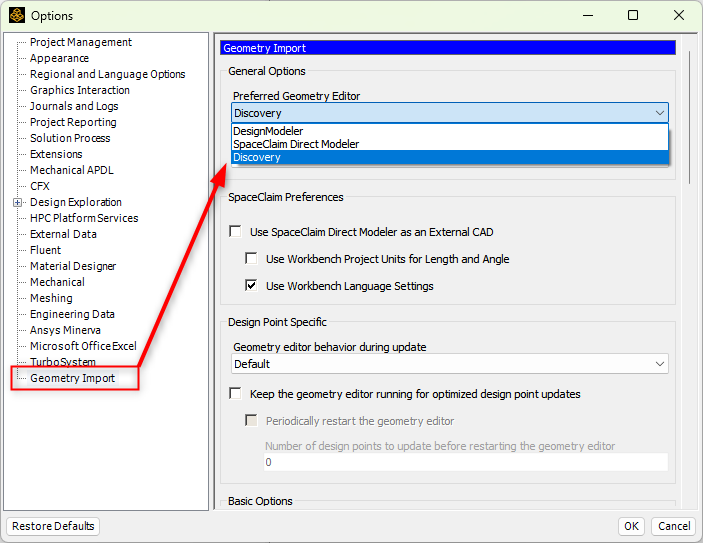The width and height of the screenshot is (703, 543).
Task: Open Fluent settings
Action: 45,250
